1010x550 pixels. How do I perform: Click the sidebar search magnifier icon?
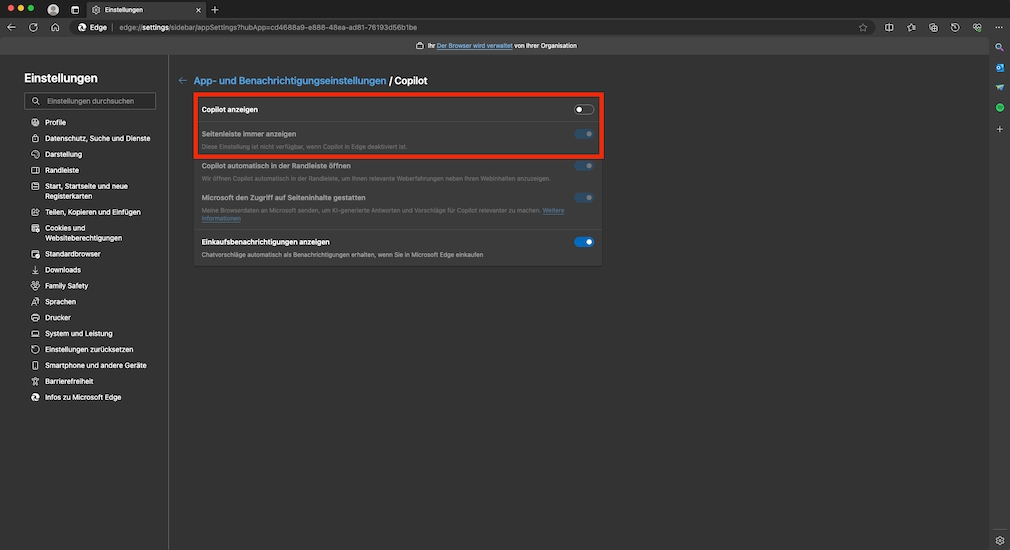click(x=999, y=47)
